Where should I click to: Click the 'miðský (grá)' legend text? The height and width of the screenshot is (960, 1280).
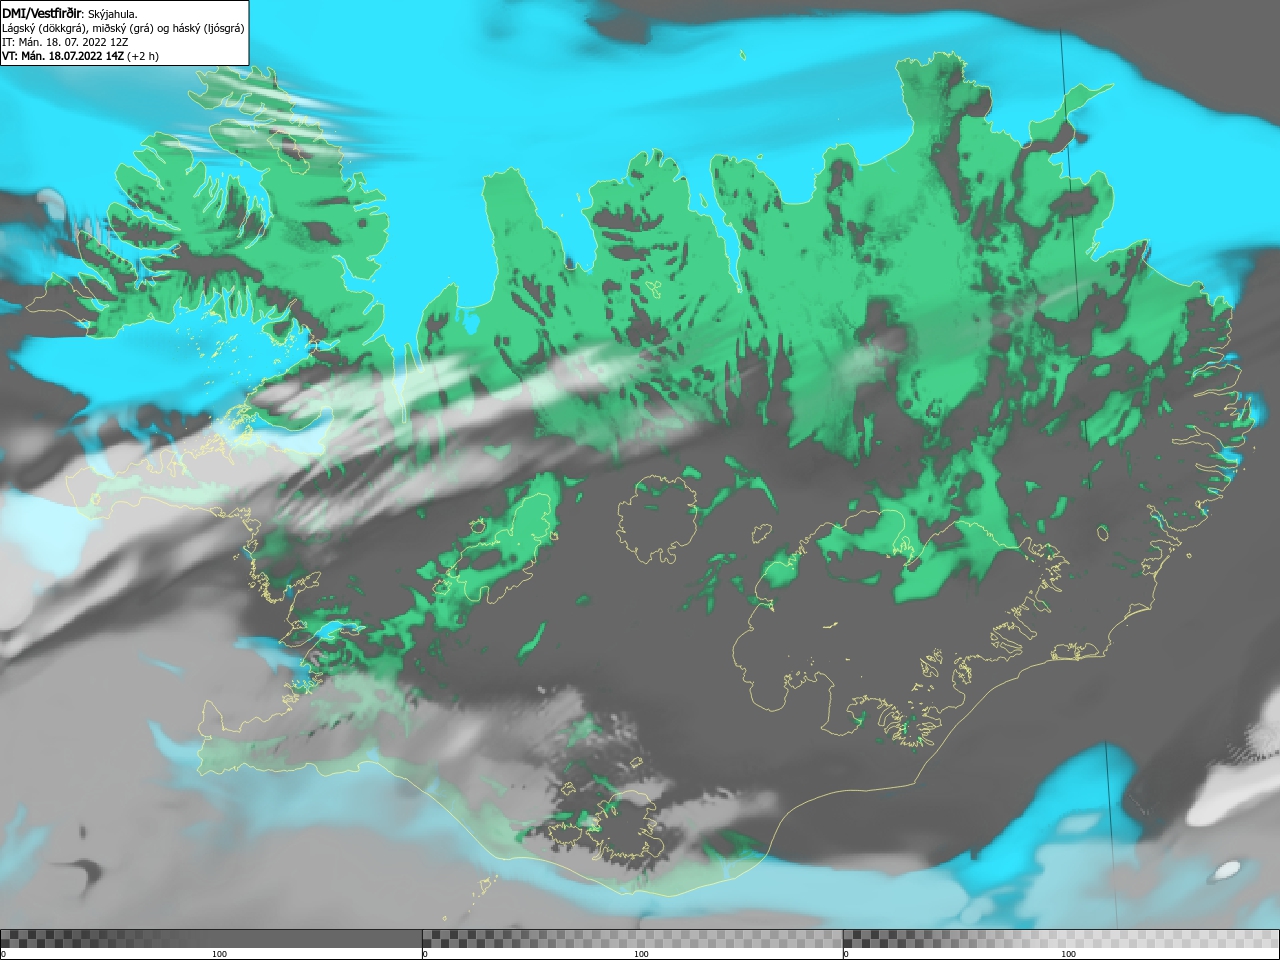(123, 28)
